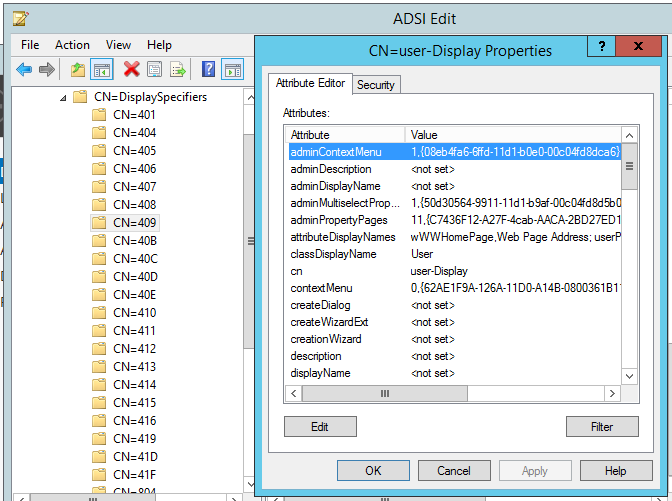Click the Filter button
Image resolution: width=672 pixels, height=501 pixels.
[602, 427]
